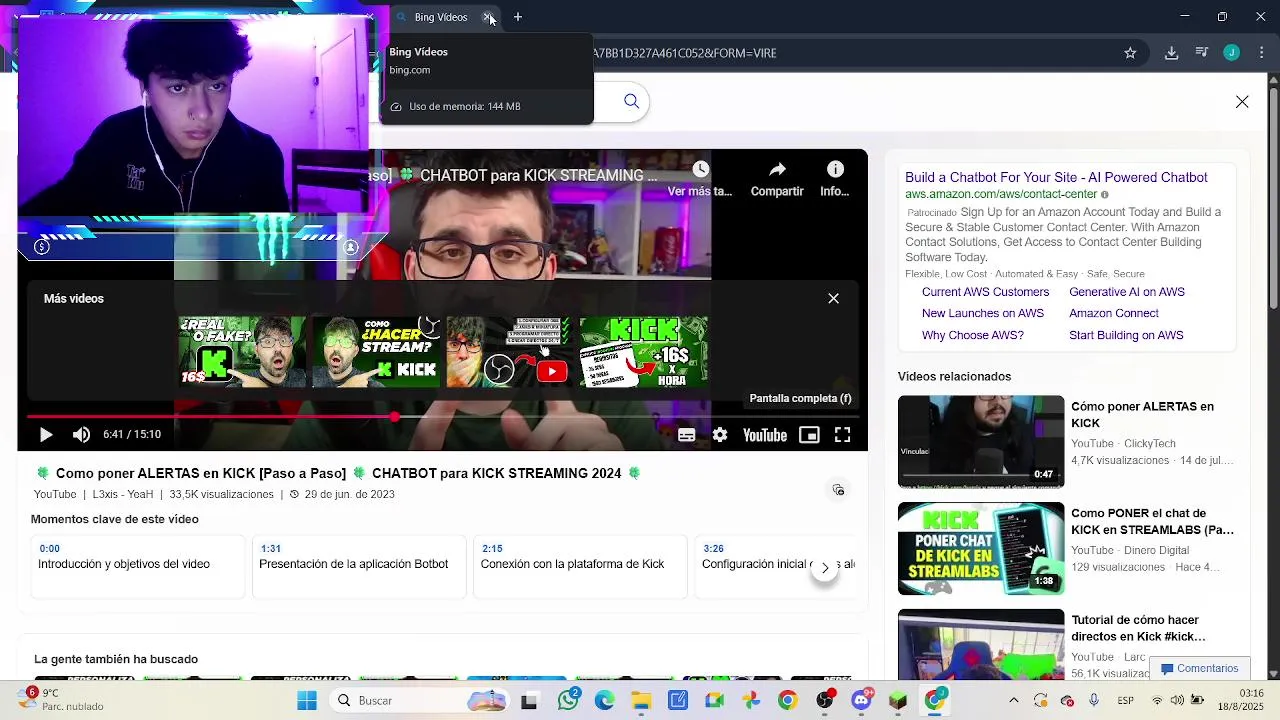
Task: Open the Start Building on AWS link
Action: pos(1126,335)
